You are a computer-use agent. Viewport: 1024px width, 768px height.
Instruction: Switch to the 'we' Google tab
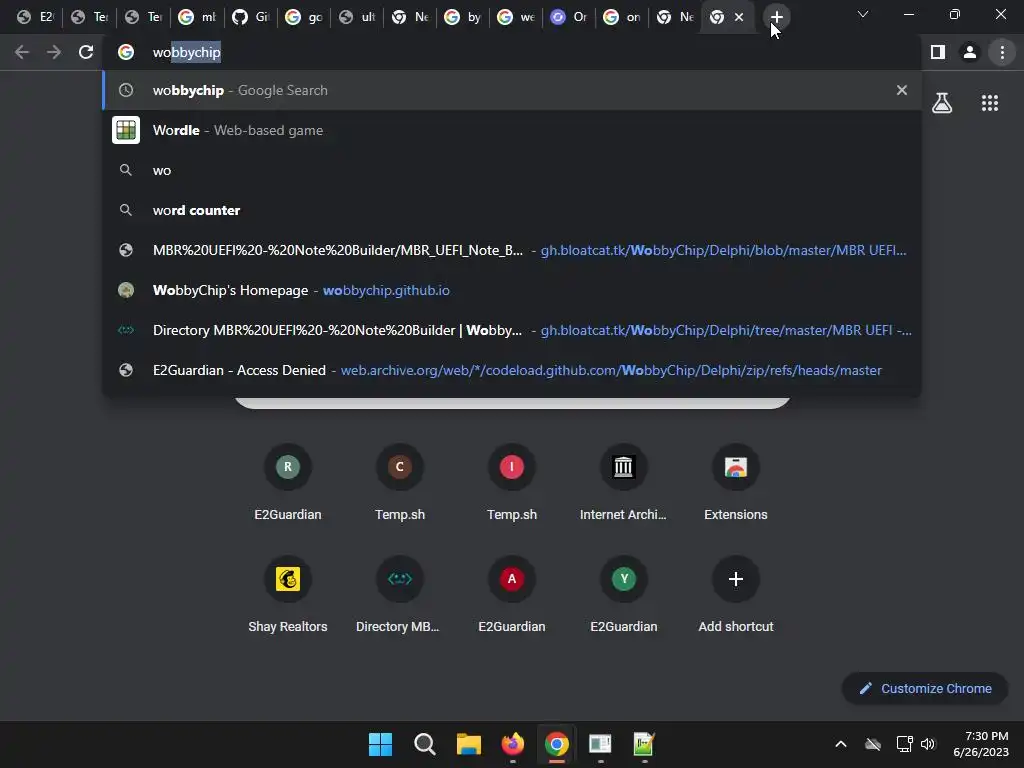pos(516,17)
